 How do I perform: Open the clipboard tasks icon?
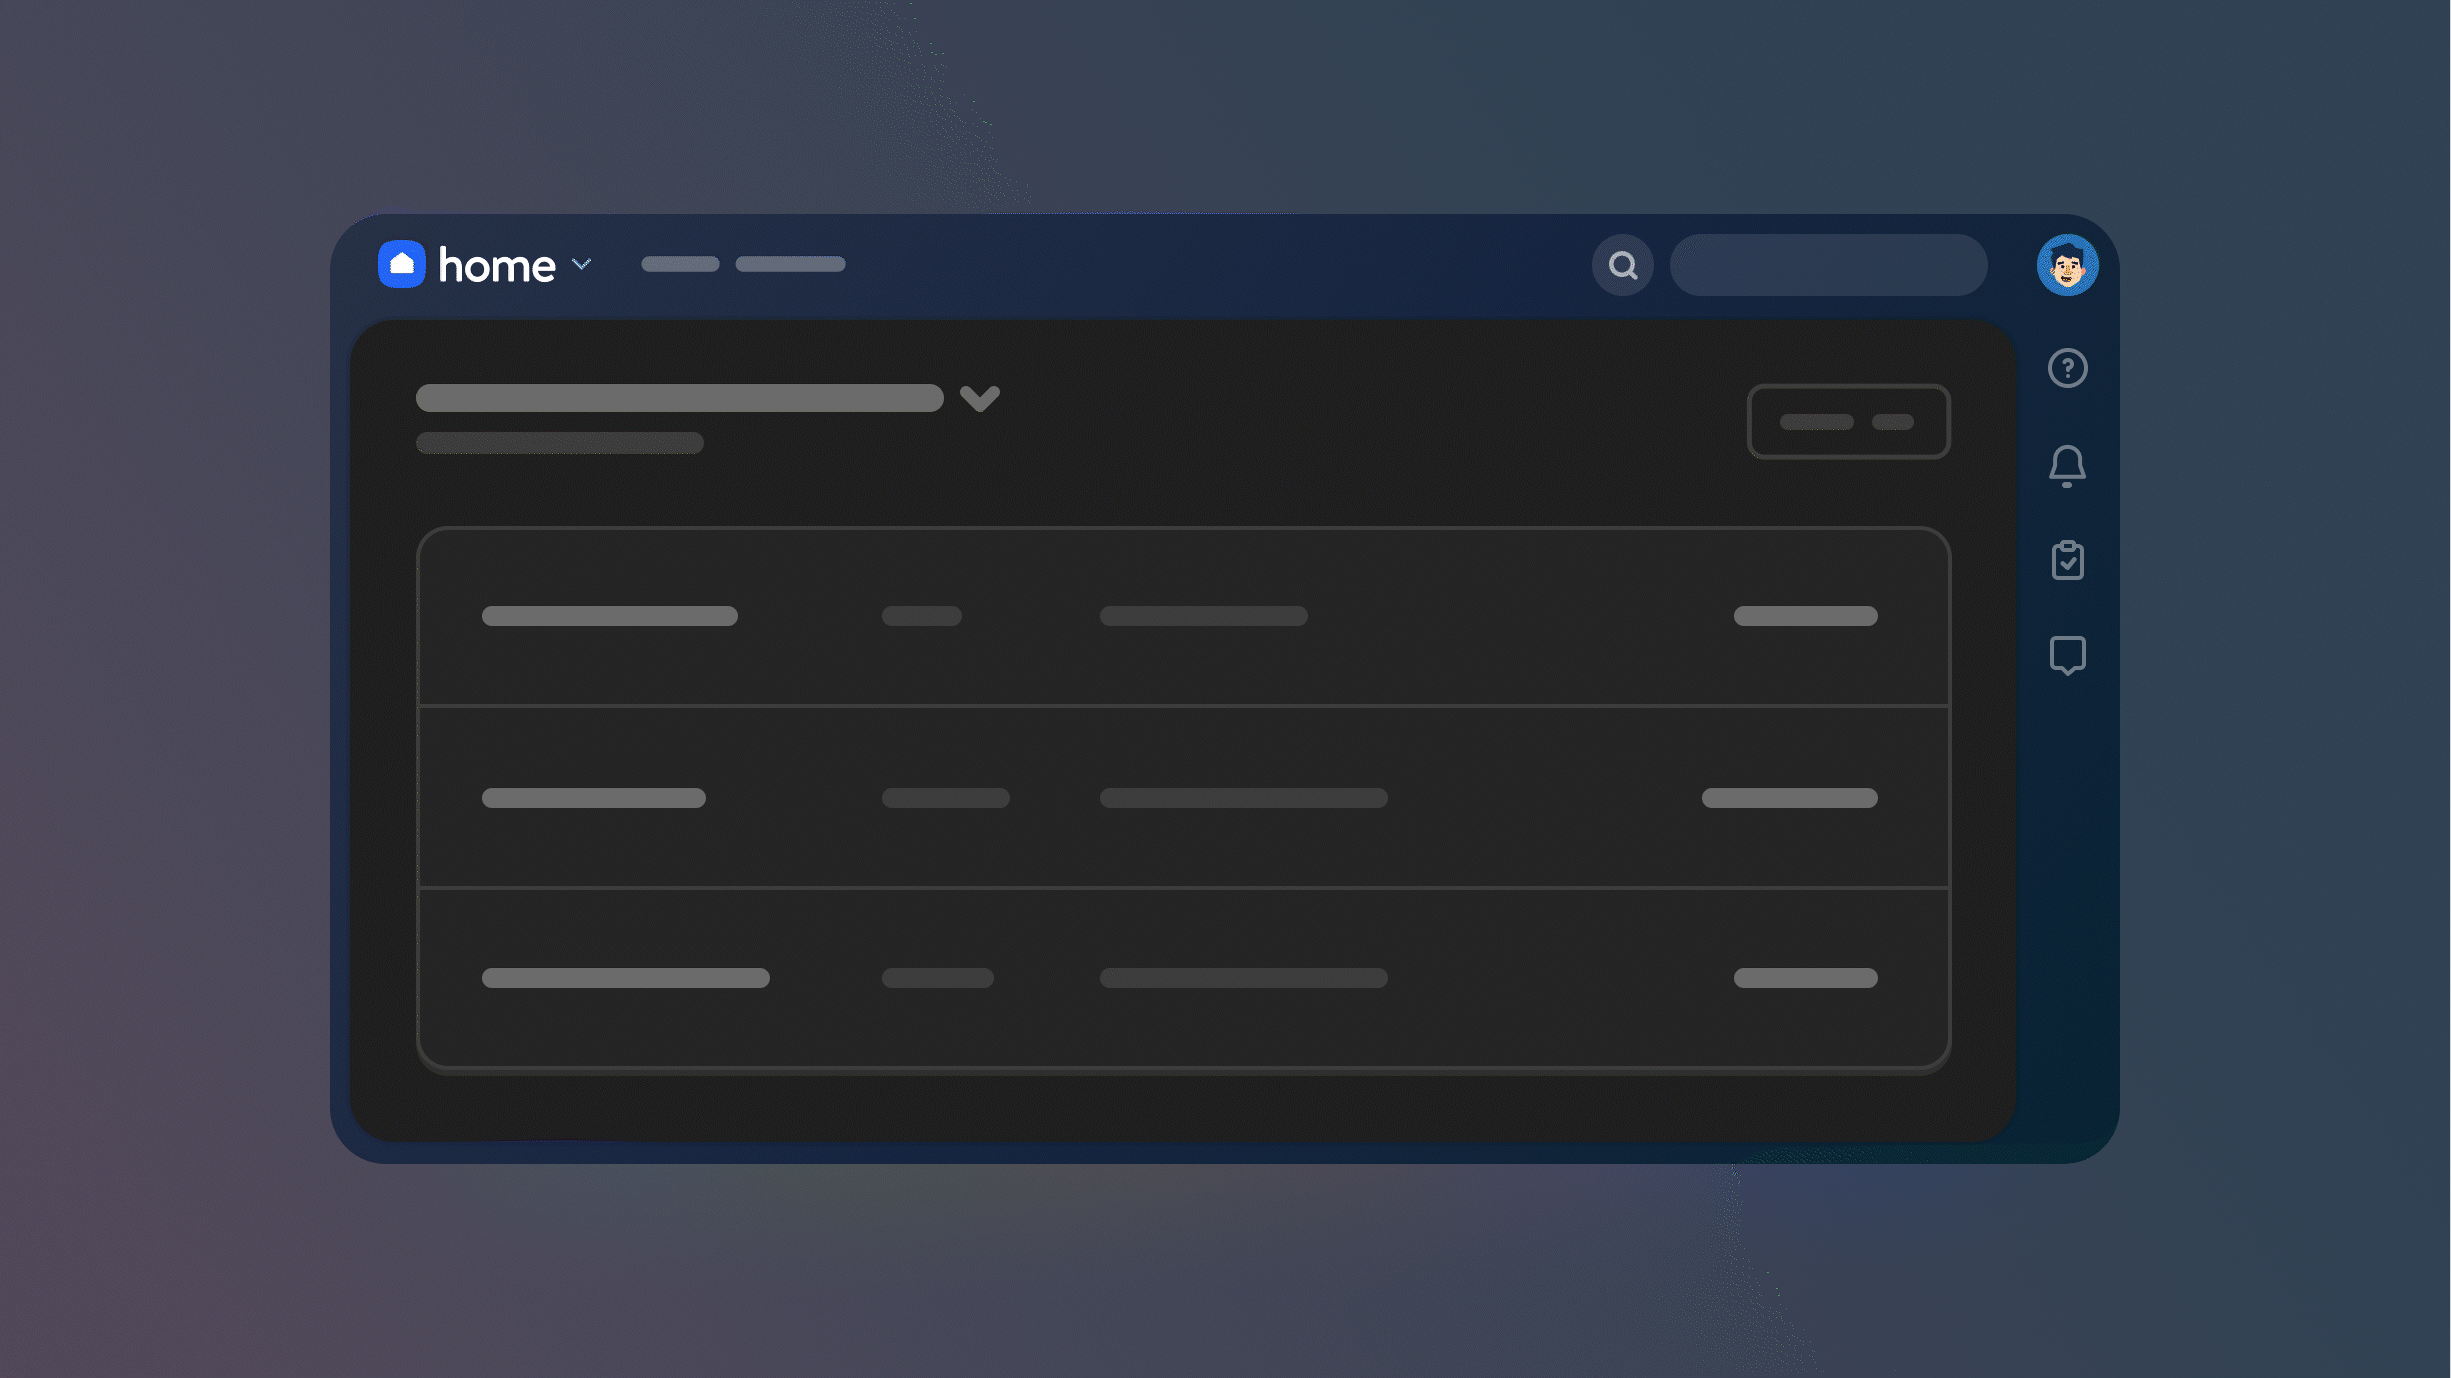2067,560
